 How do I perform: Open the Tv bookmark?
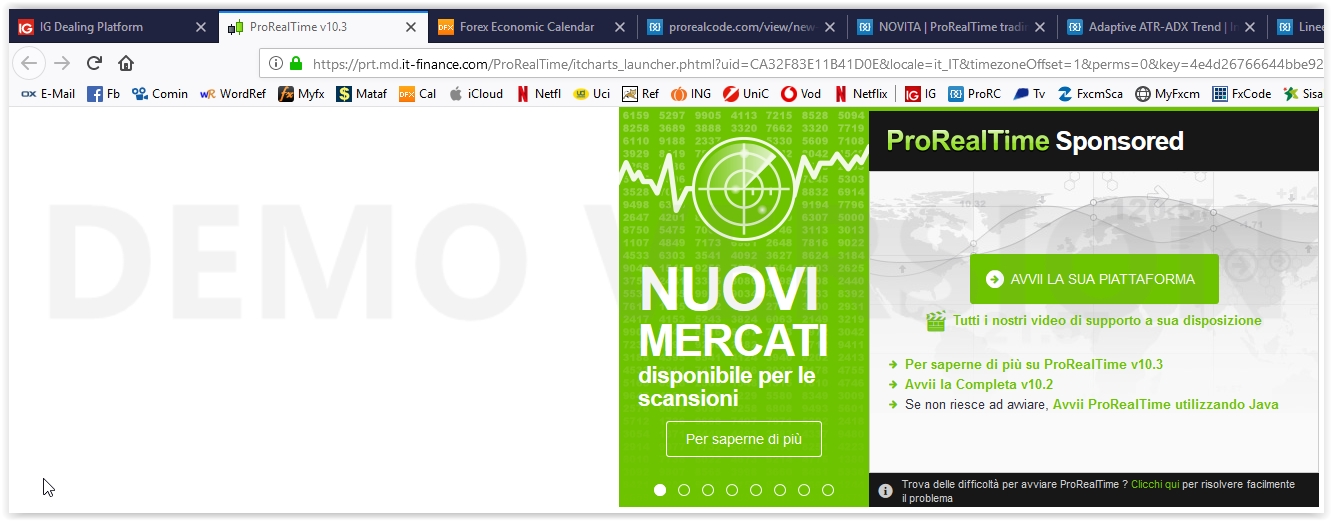tap(1029, 94)
